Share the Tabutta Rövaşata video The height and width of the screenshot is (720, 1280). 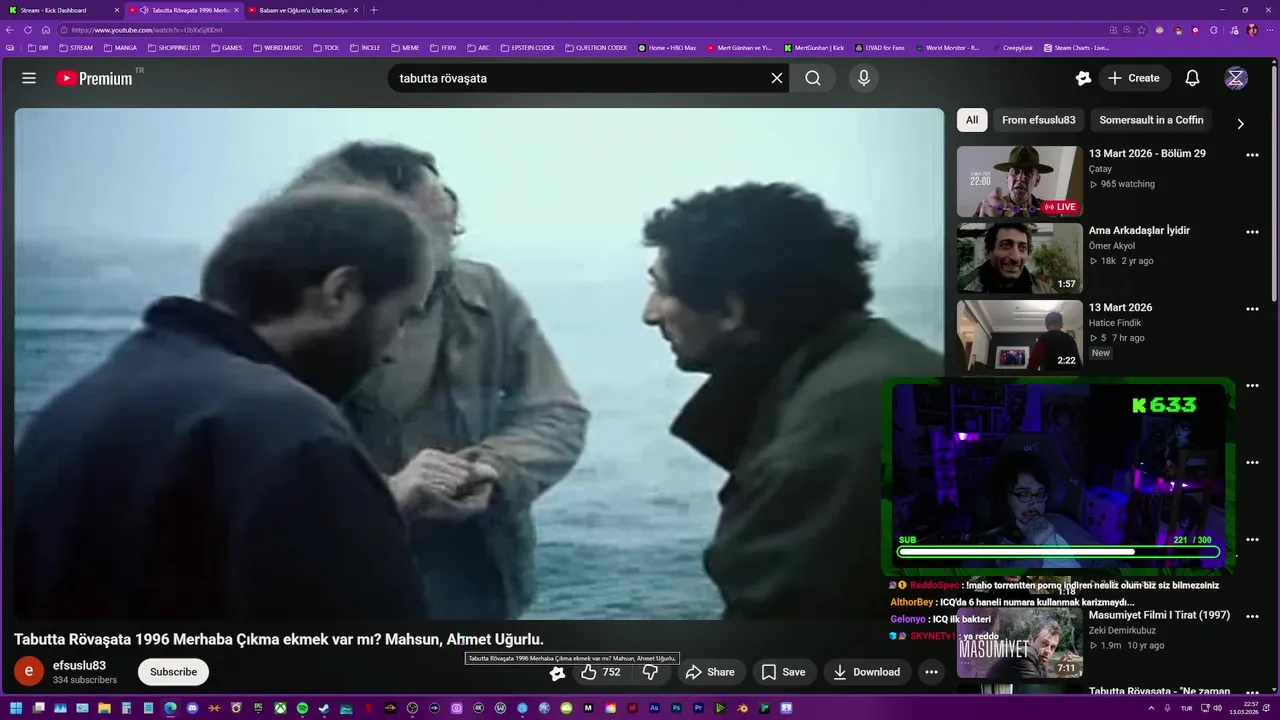point(710,672)
